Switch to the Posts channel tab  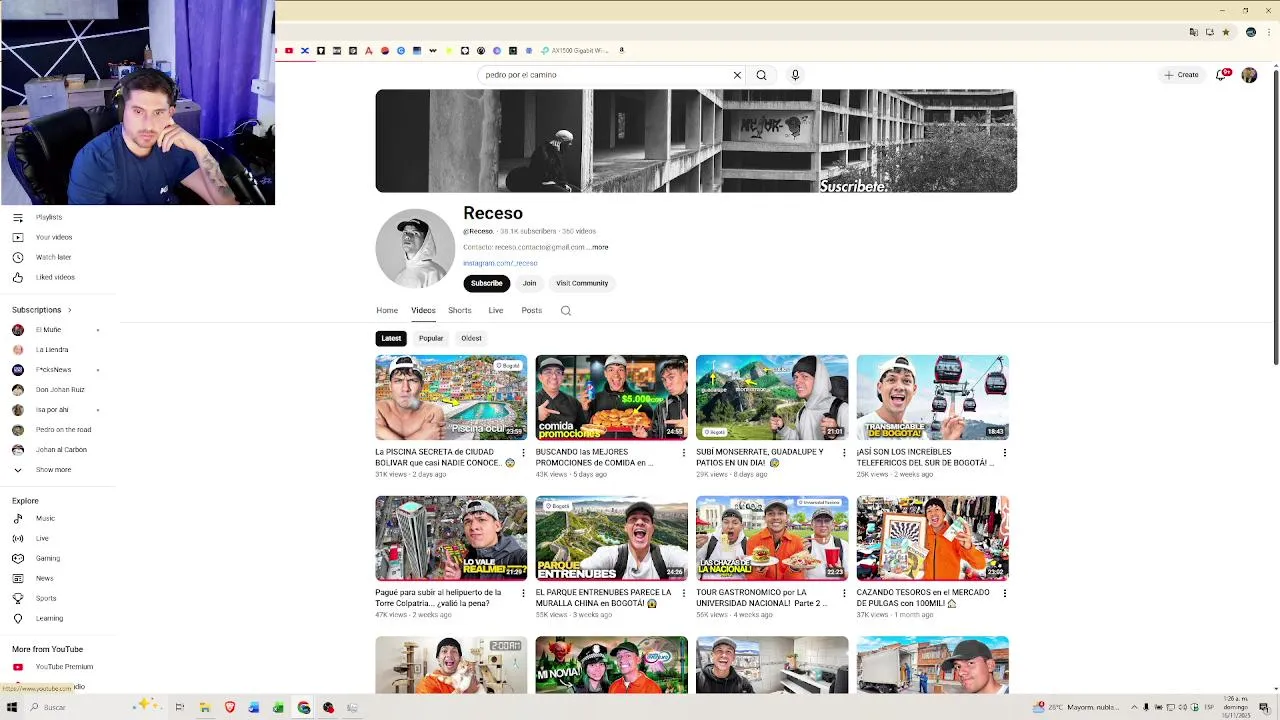point(532,310)
